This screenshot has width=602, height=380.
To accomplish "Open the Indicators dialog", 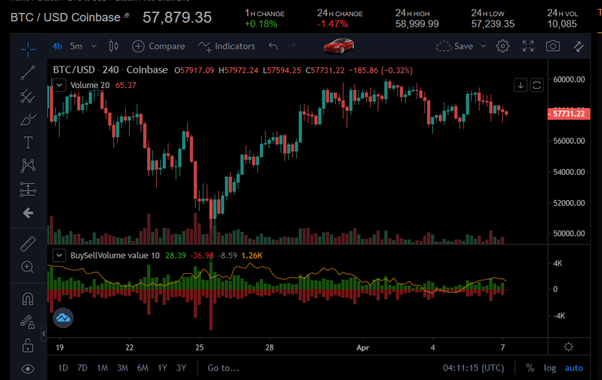I will click(226, 46).
